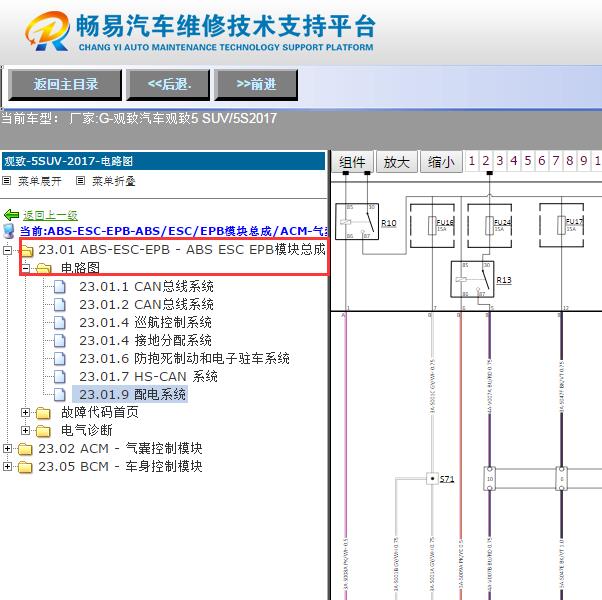Screen dimensions: 602x600
Task: Go to diagram page 8
Action: (x=570, y=160)
